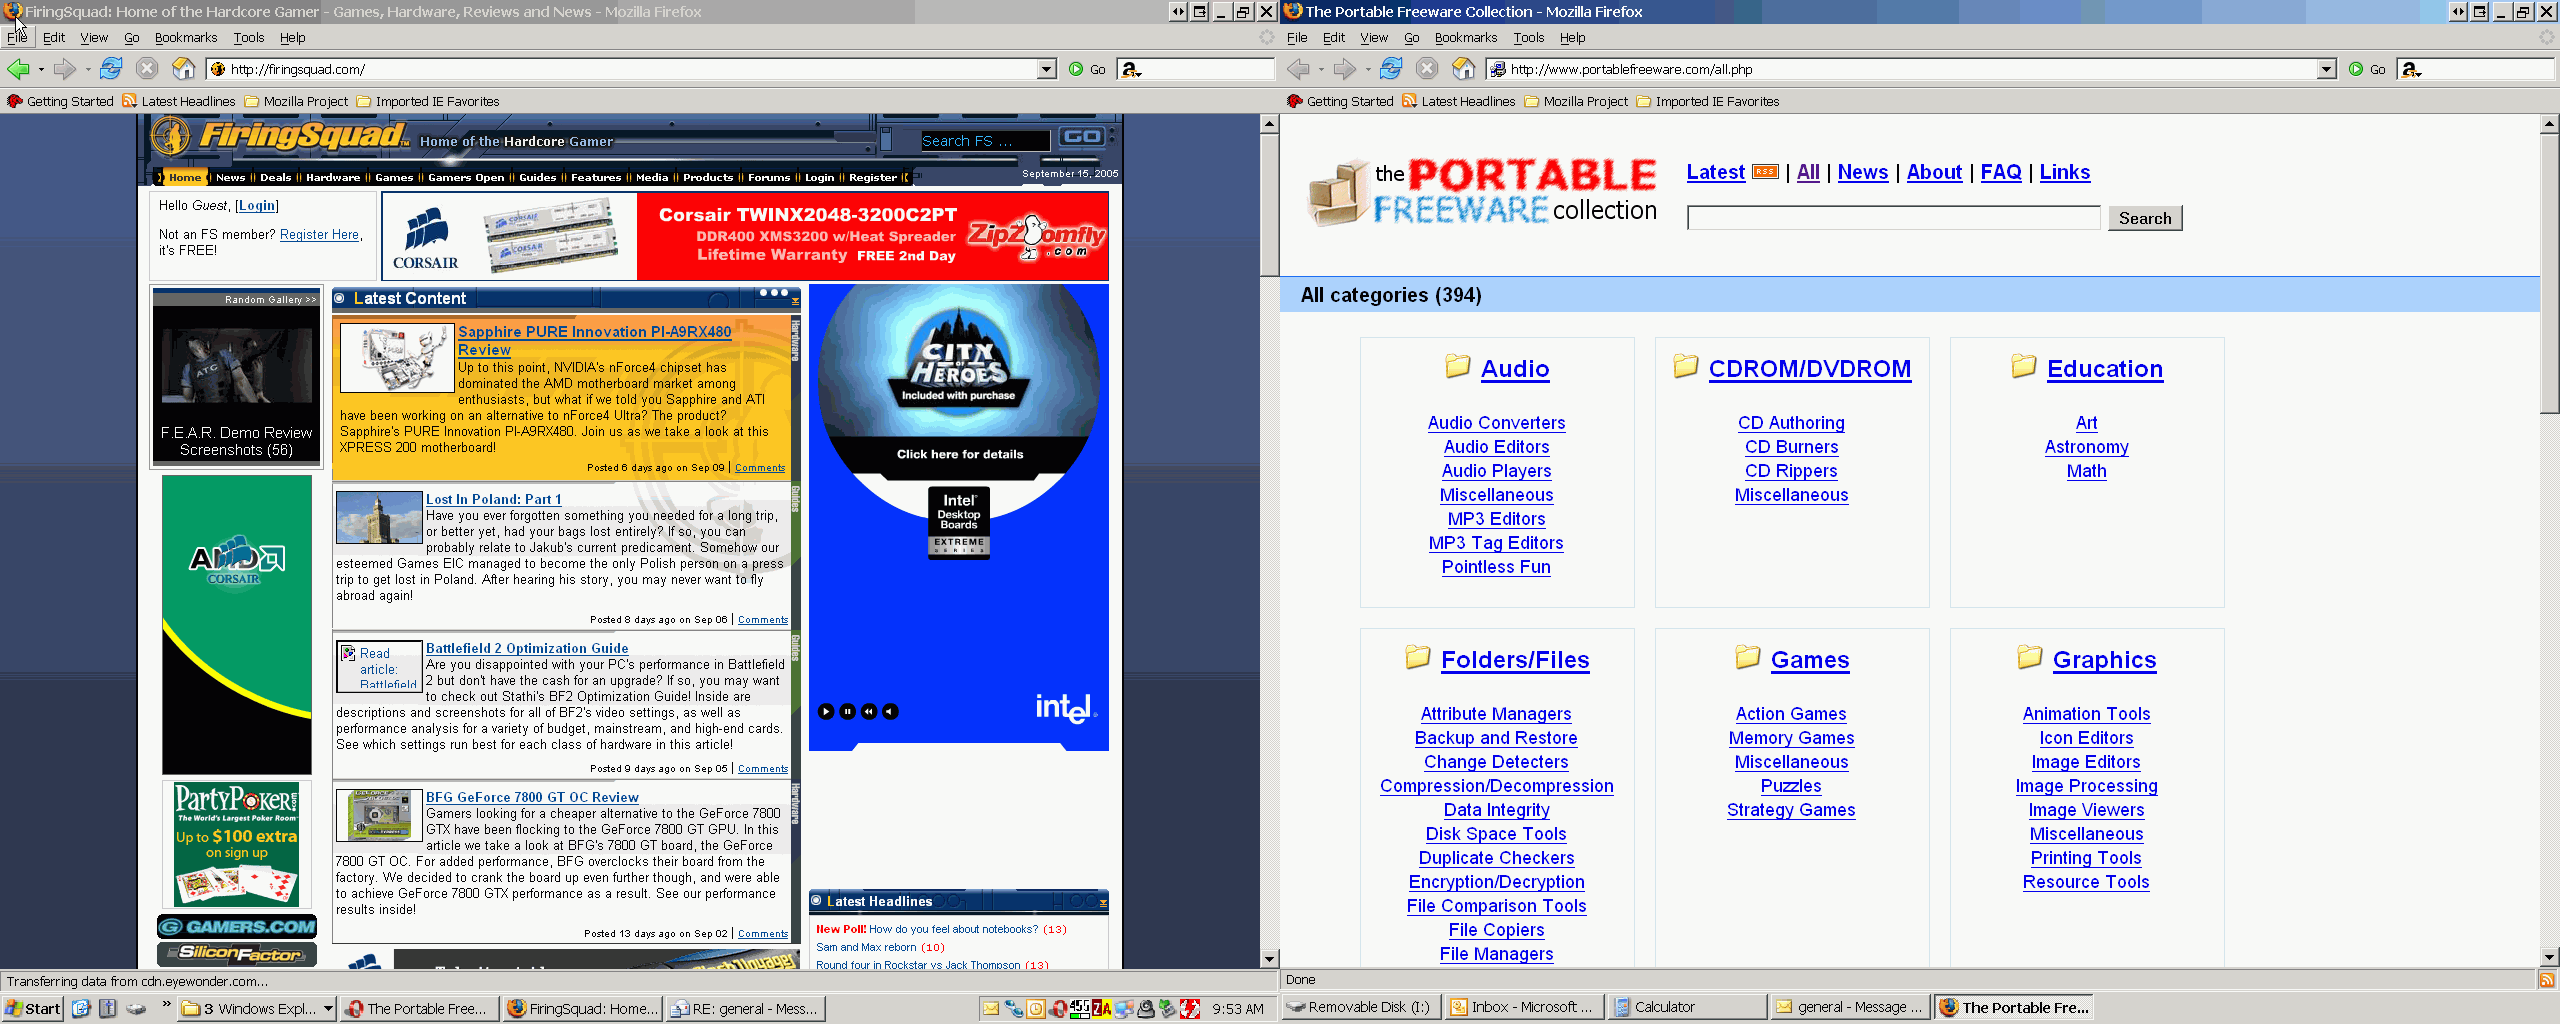Screen dimensions: 2560x1024
Task: Click Audio category folder icon
Action: point(1457,366)
